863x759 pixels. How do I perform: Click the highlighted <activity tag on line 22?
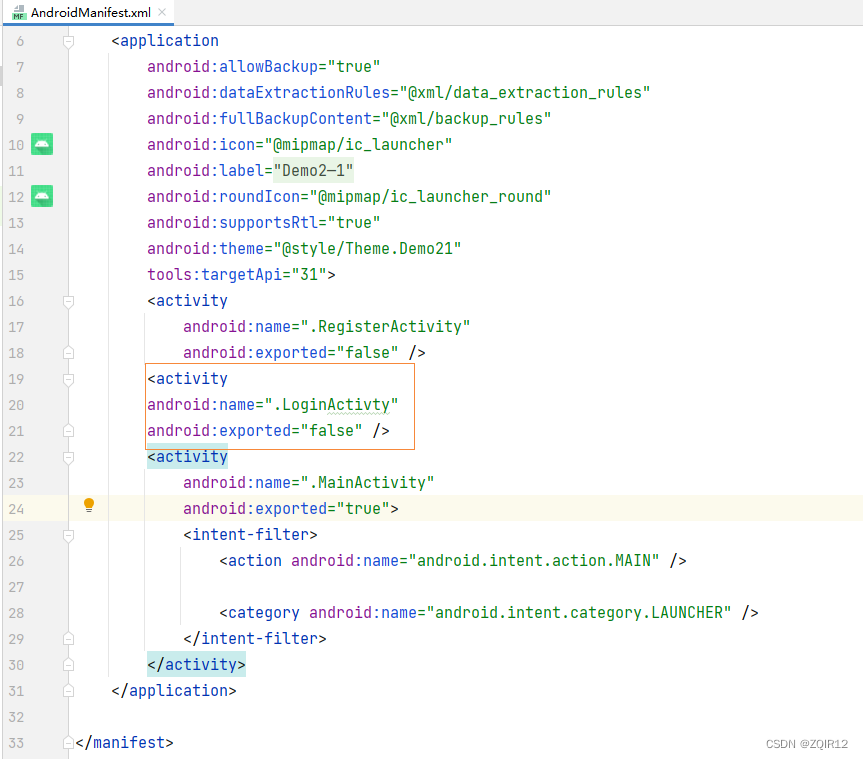[x=187, y=457]
